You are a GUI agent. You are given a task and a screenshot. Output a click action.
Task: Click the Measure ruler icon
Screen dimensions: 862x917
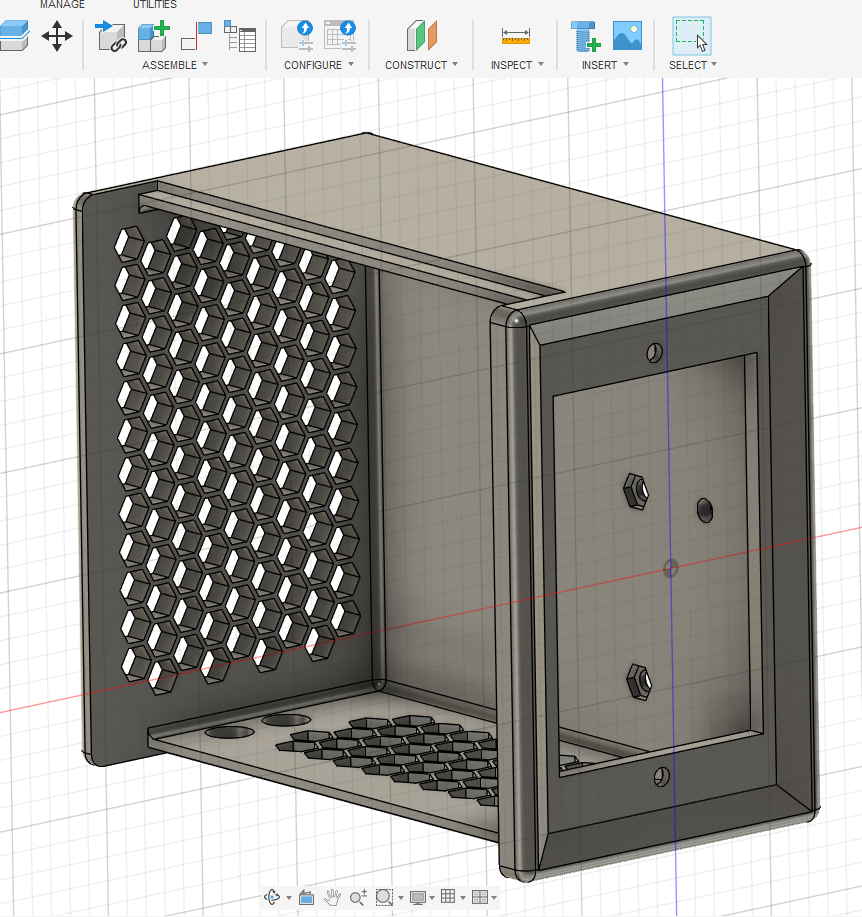(x=516, y=37)
